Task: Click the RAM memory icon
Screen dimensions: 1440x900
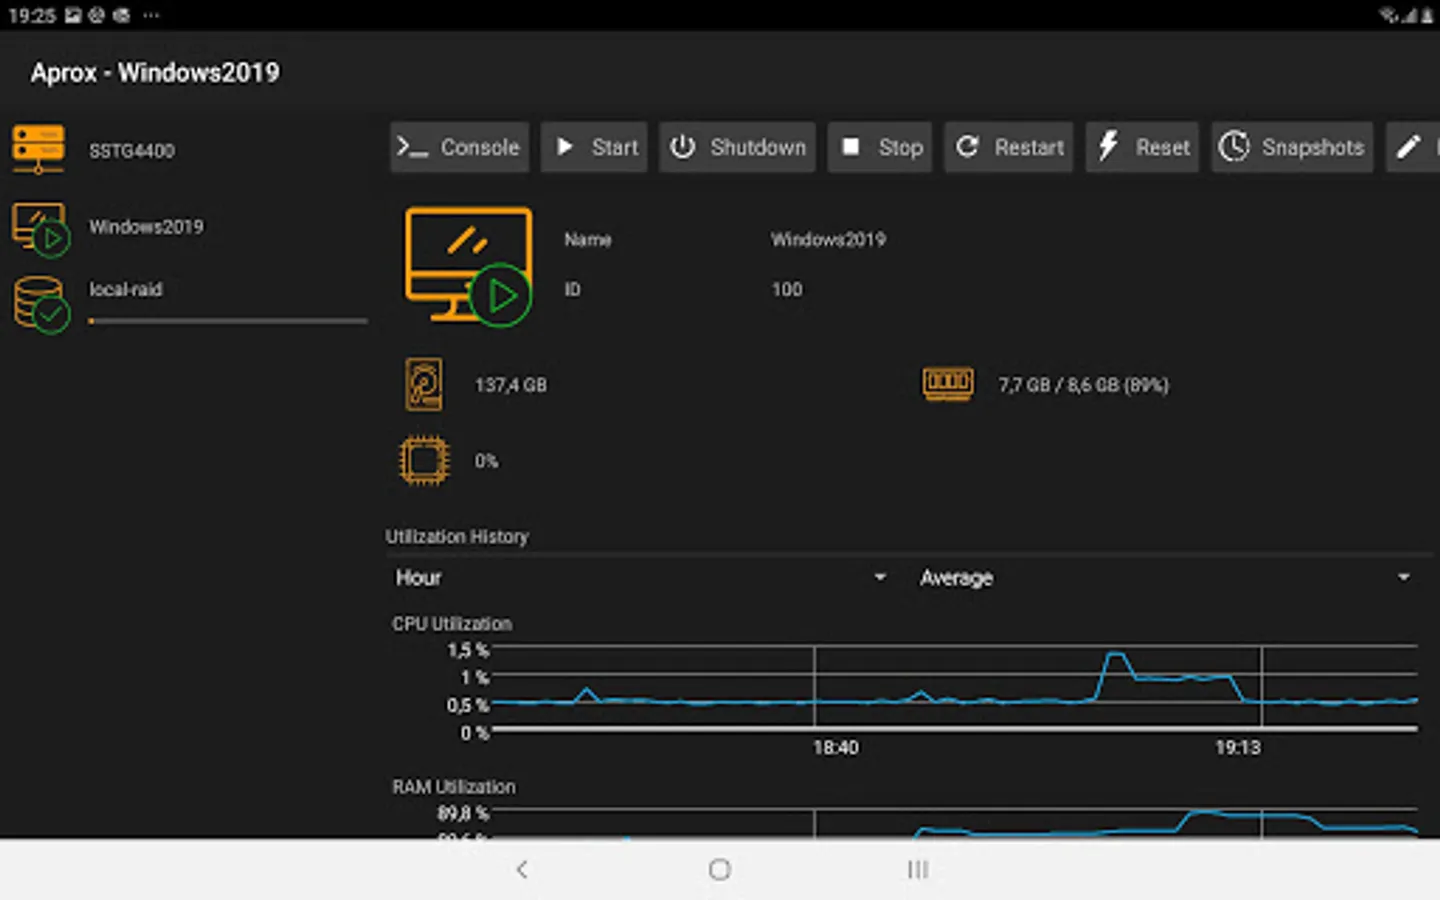Action: [x=948, y=383]
